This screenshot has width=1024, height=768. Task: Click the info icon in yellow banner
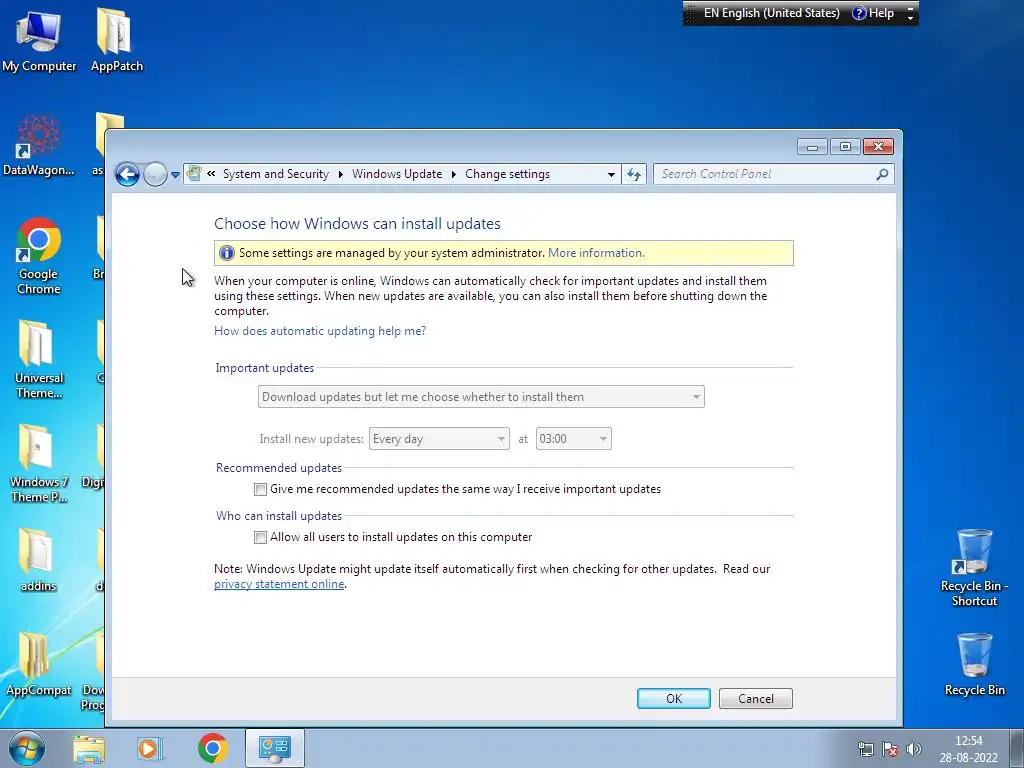[227, 253]
